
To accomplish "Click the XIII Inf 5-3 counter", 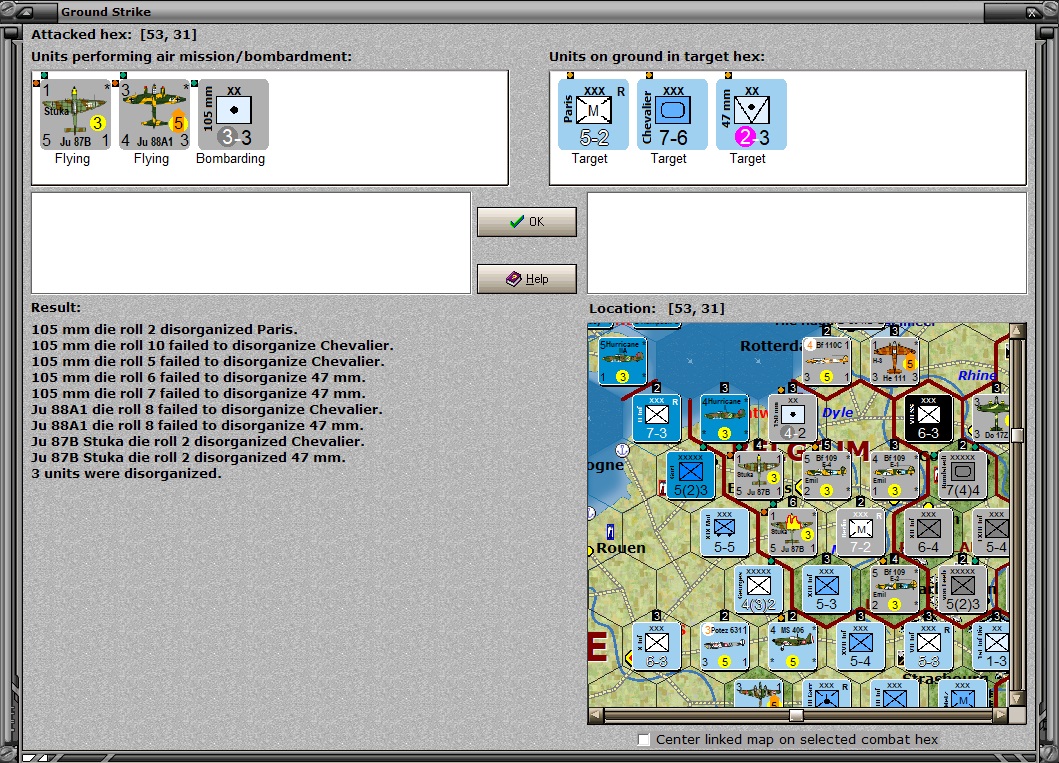I will [x=827, y=589].
